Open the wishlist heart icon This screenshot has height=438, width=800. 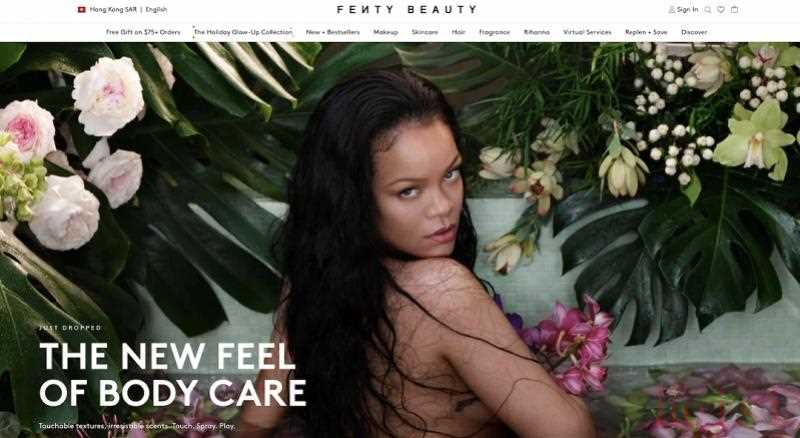coord(721,10)
